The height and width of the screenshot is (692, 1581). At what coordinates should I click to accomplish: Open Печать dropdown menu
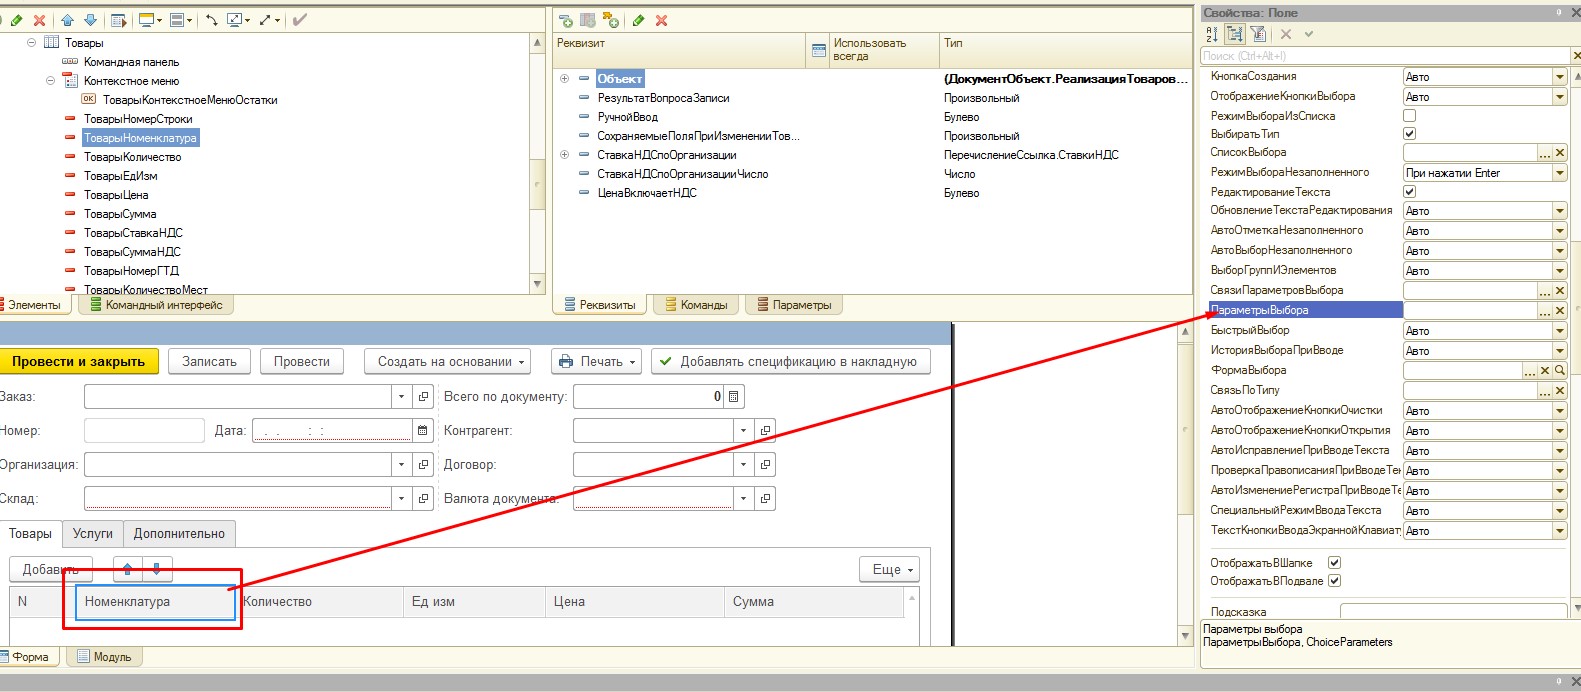[597, 362]
